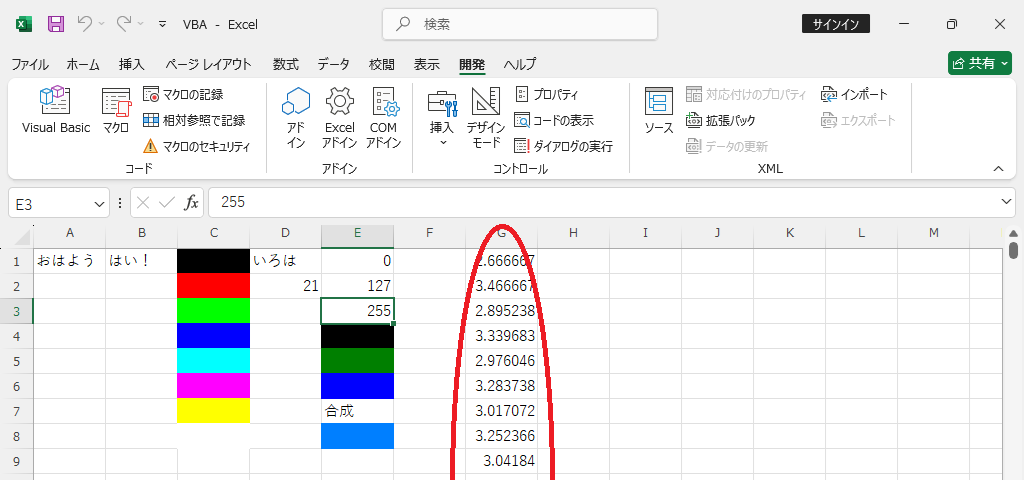The width and height of the screenshot is (1024, 480).
Task: Click the light blue cell E8
Action: [x=357, y=436]
